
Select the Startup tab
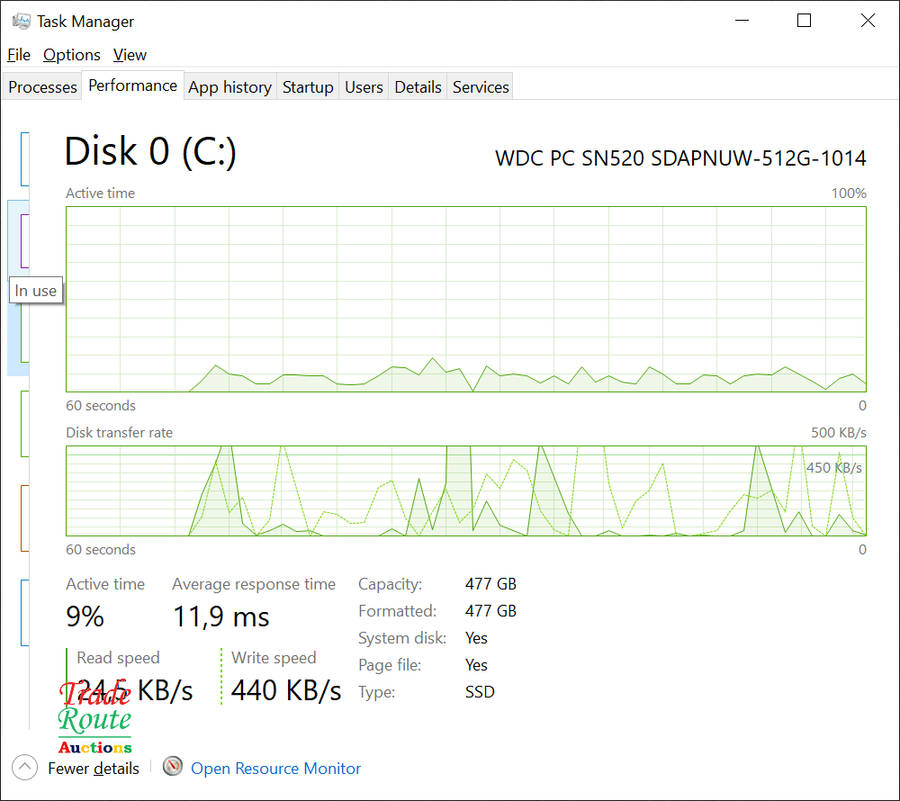pyautogui.click(x=308, y=87)
